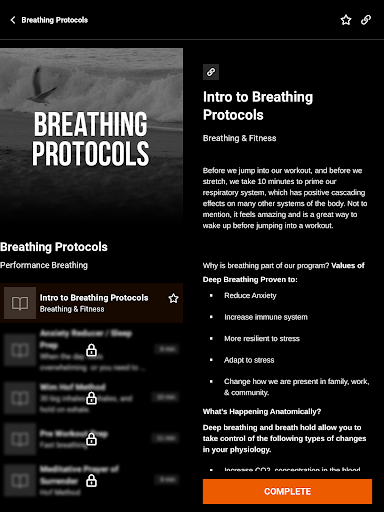The image size is (384, 512).
Task: Select the blurred Meditative Prayer of Surrender row
Action: [91, 480]
